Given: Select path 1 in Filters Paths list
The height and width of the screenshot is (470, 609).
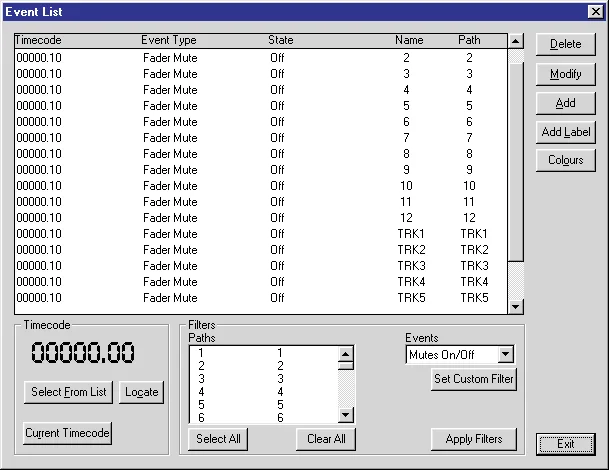Looking at the screenshot, I should (264, 353).
